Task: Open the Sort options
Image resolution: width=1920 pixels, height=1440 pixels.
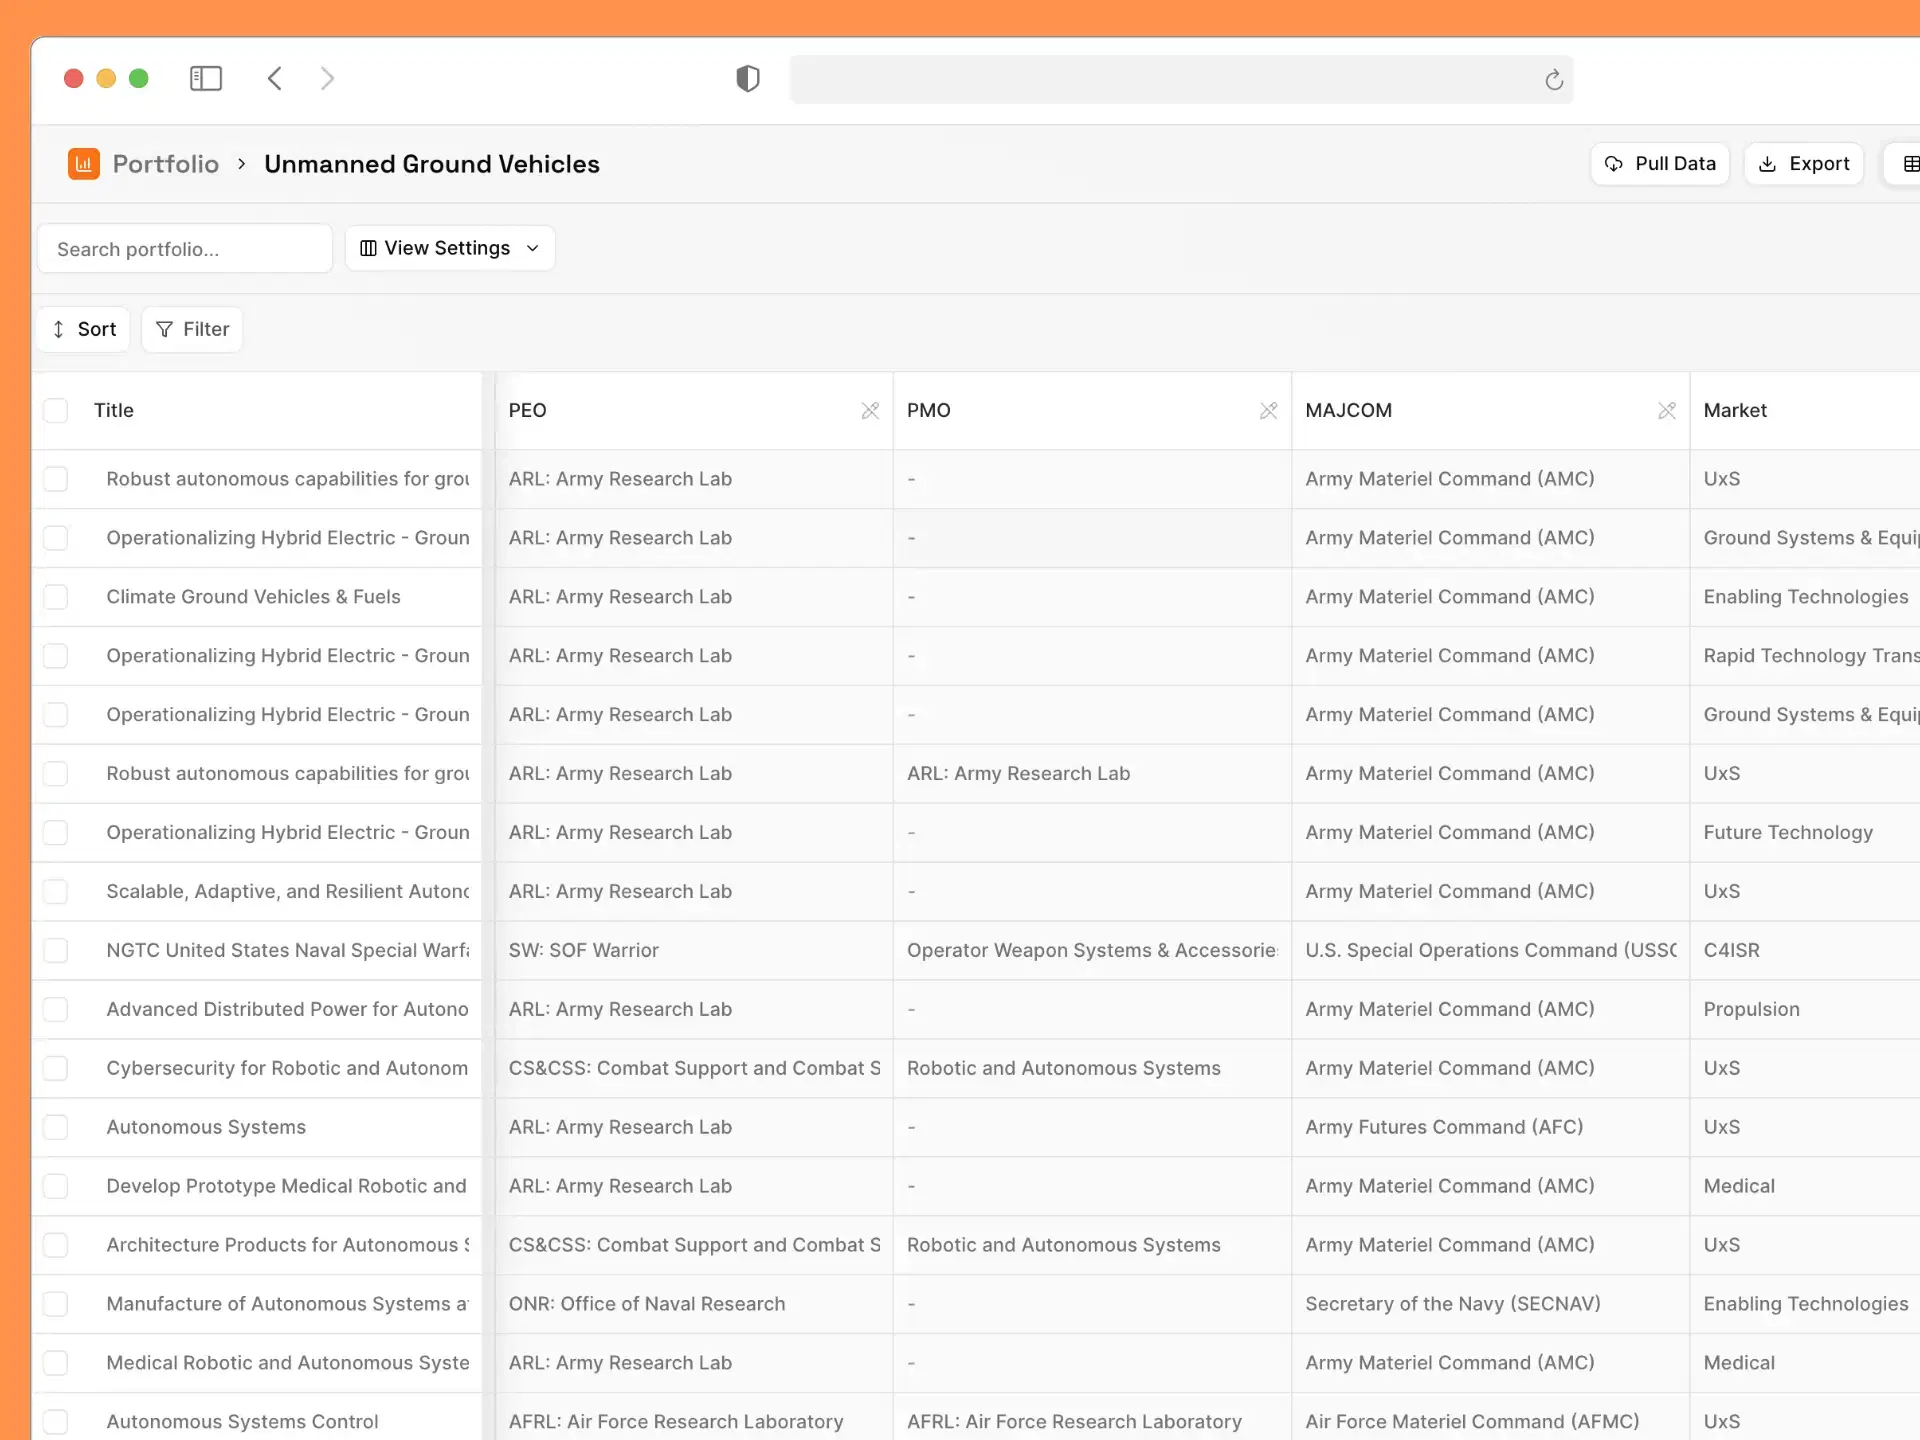Action: 84,329
